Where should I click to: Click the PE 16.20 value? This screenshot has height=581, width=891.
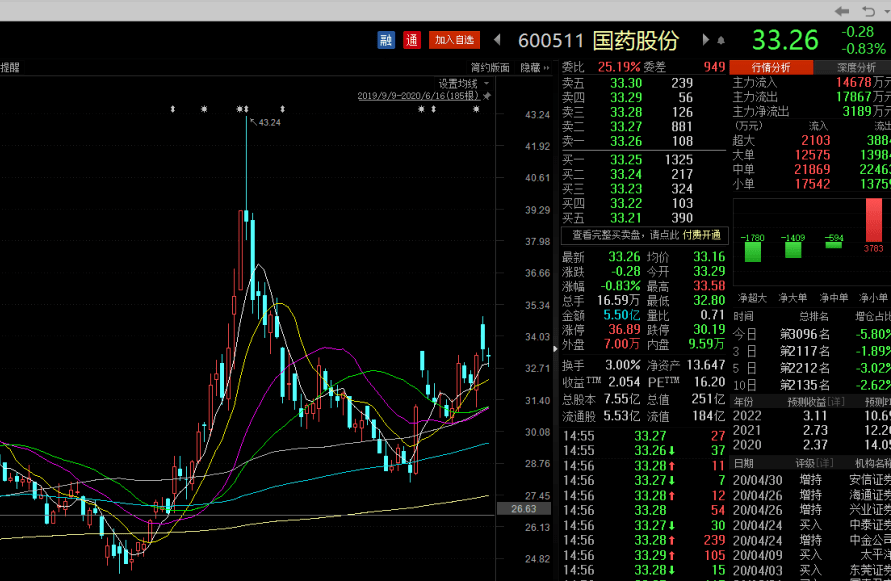(709, 382)
